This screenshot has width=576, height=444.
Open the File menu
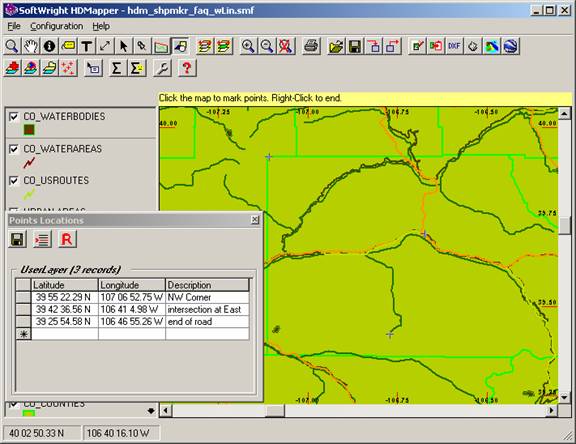14,26
